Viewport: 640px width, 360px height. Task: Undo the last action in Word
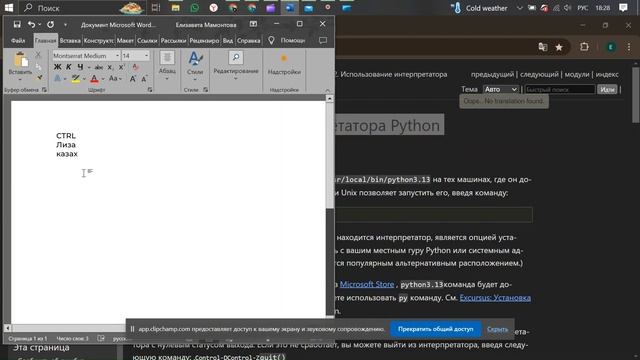(x=31, y=24)
